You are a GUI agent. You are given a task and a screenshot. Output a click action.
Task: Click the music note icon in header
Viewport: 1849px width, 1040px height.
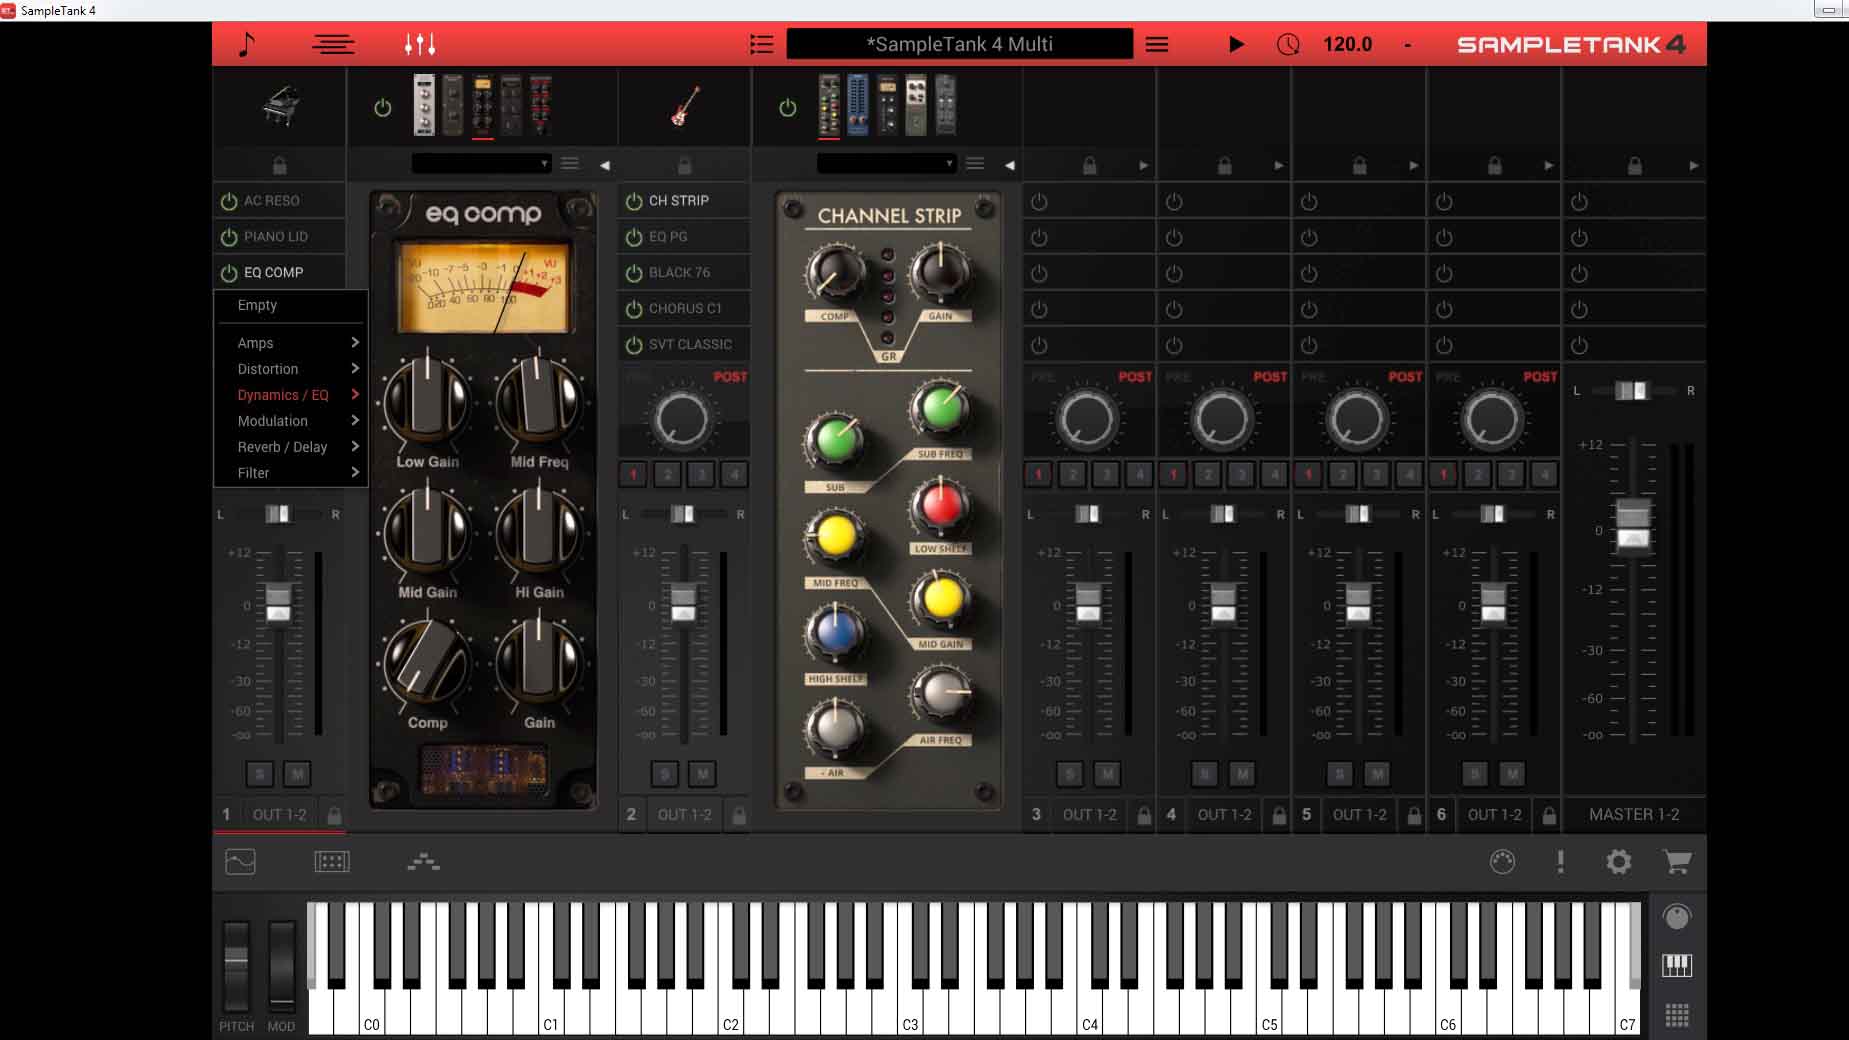(247, 44)
